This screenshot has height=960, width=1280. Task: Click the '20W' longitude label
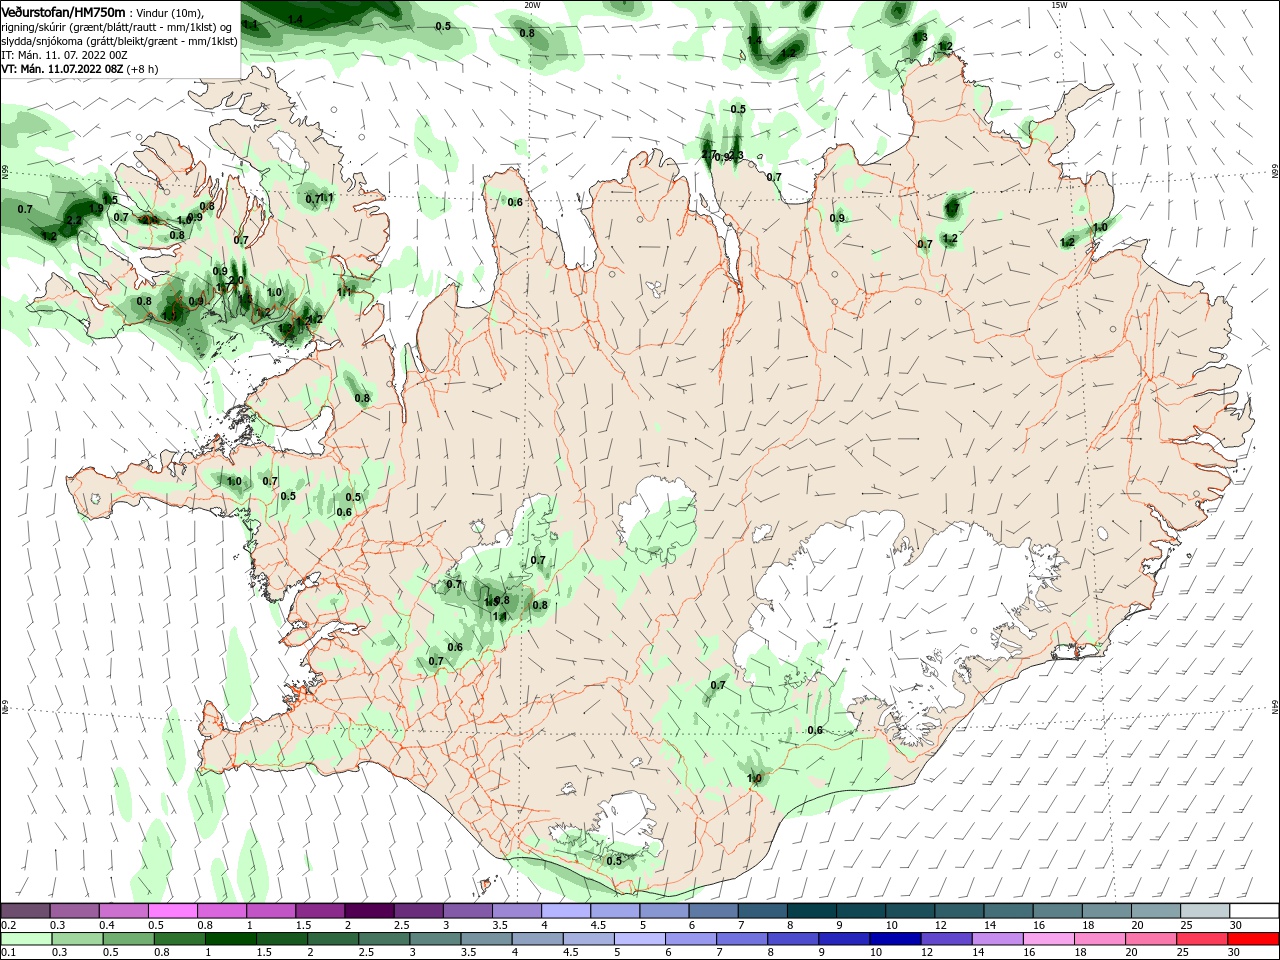pyautogui.click(x=532, y=5)
